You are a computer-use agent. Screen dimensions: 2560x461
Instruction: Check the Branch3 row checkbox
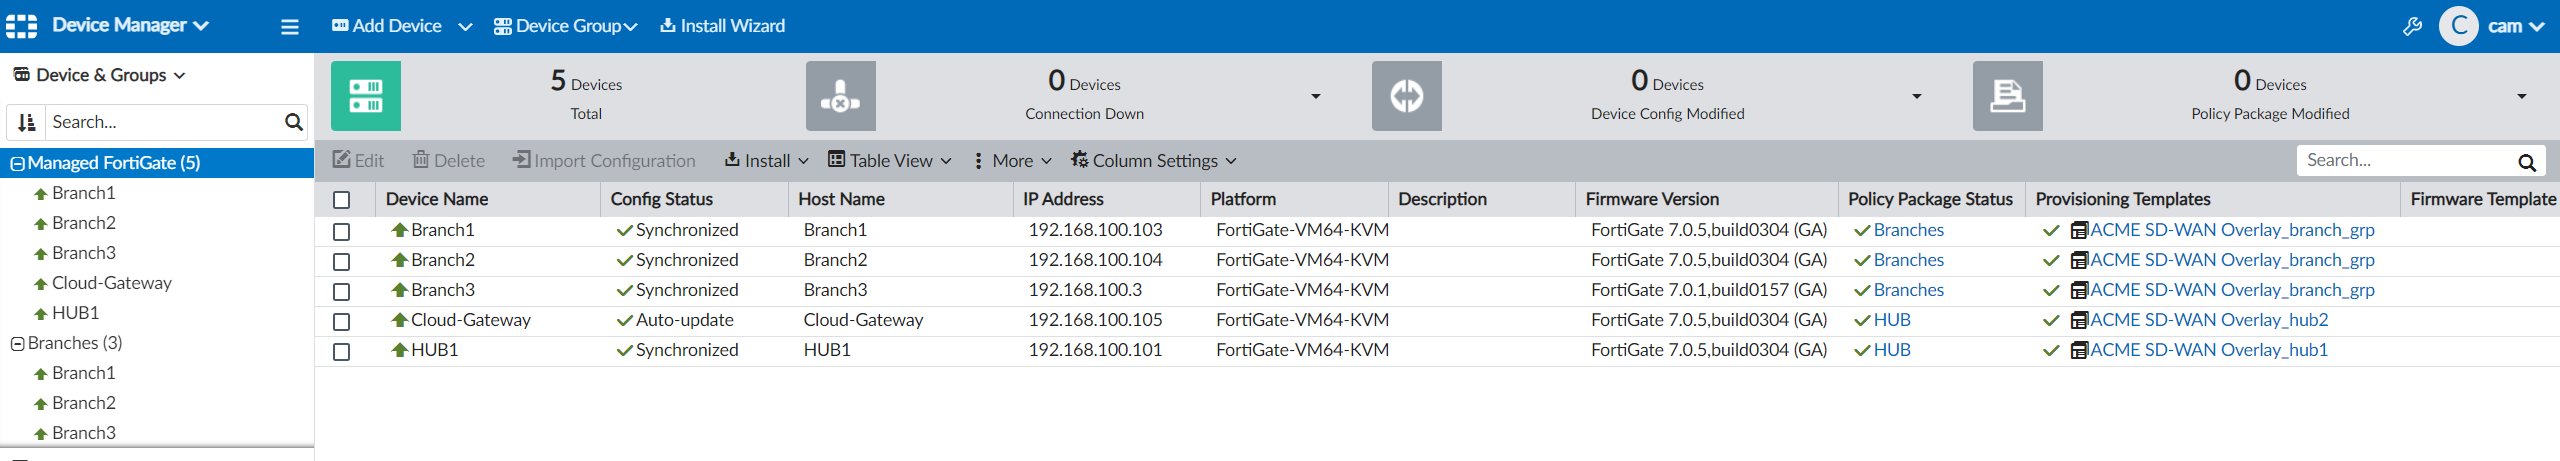pos(342,291)
